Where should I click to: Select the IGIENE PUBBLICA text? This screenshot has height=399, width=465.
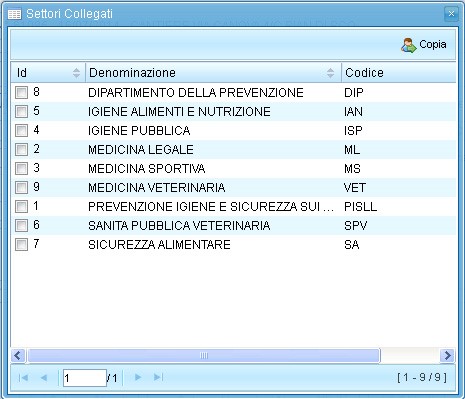tap(139, 131)
